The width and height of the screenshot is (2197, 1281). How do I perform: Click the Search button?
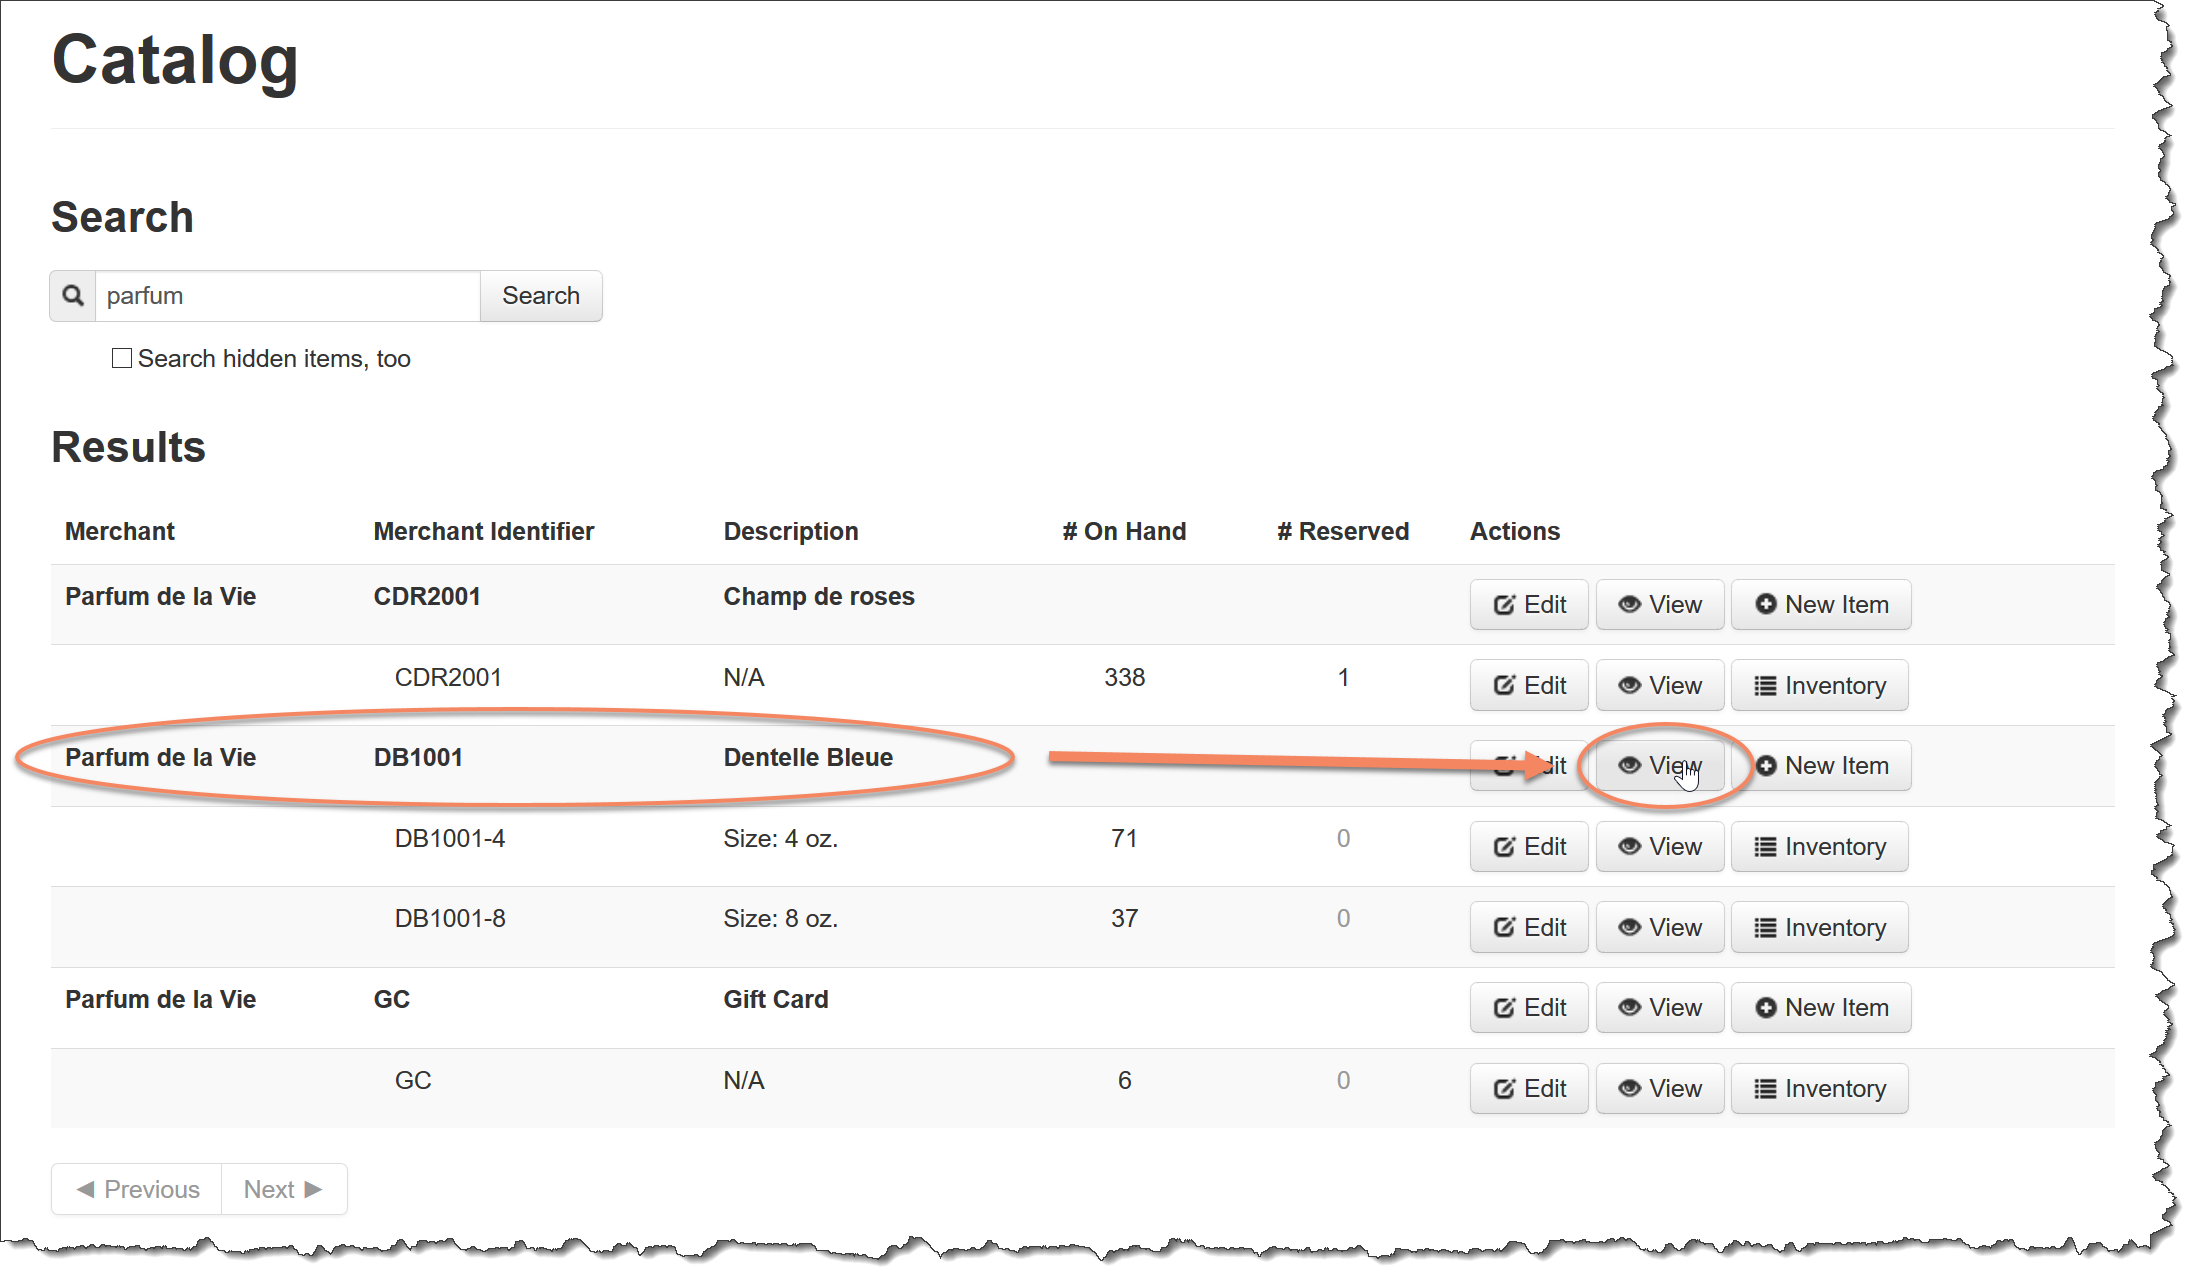(541, 296)
